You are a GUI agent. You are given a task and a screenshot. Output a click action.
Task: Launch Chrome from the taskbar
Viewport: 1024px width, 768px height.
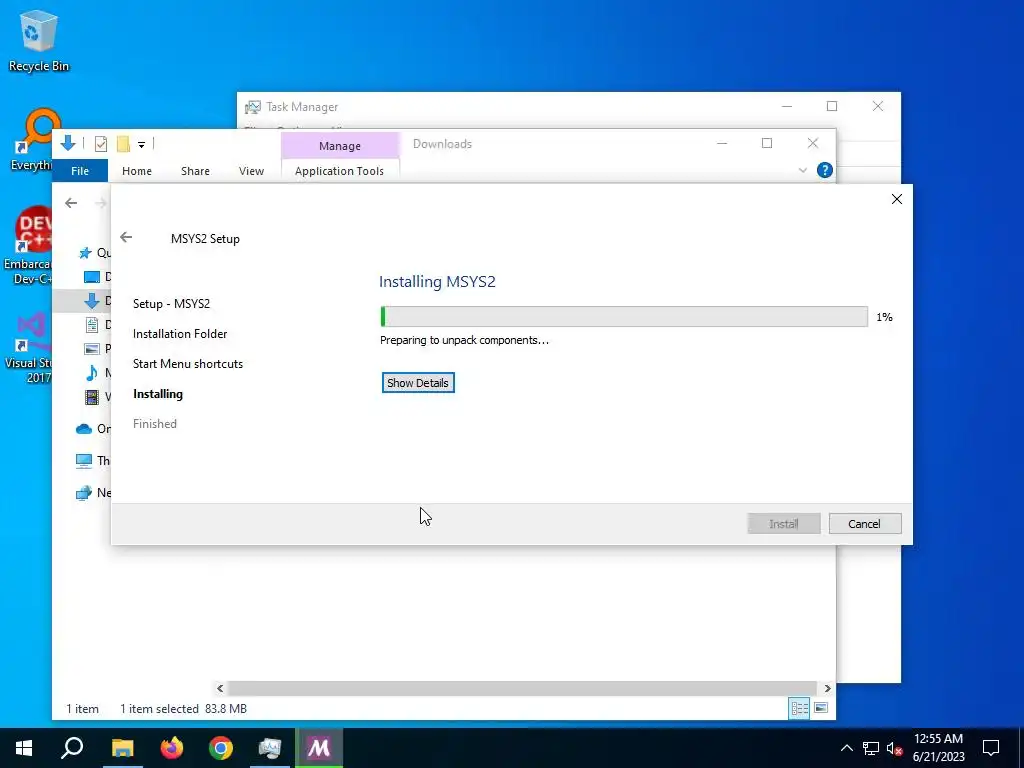pos(221,748)
